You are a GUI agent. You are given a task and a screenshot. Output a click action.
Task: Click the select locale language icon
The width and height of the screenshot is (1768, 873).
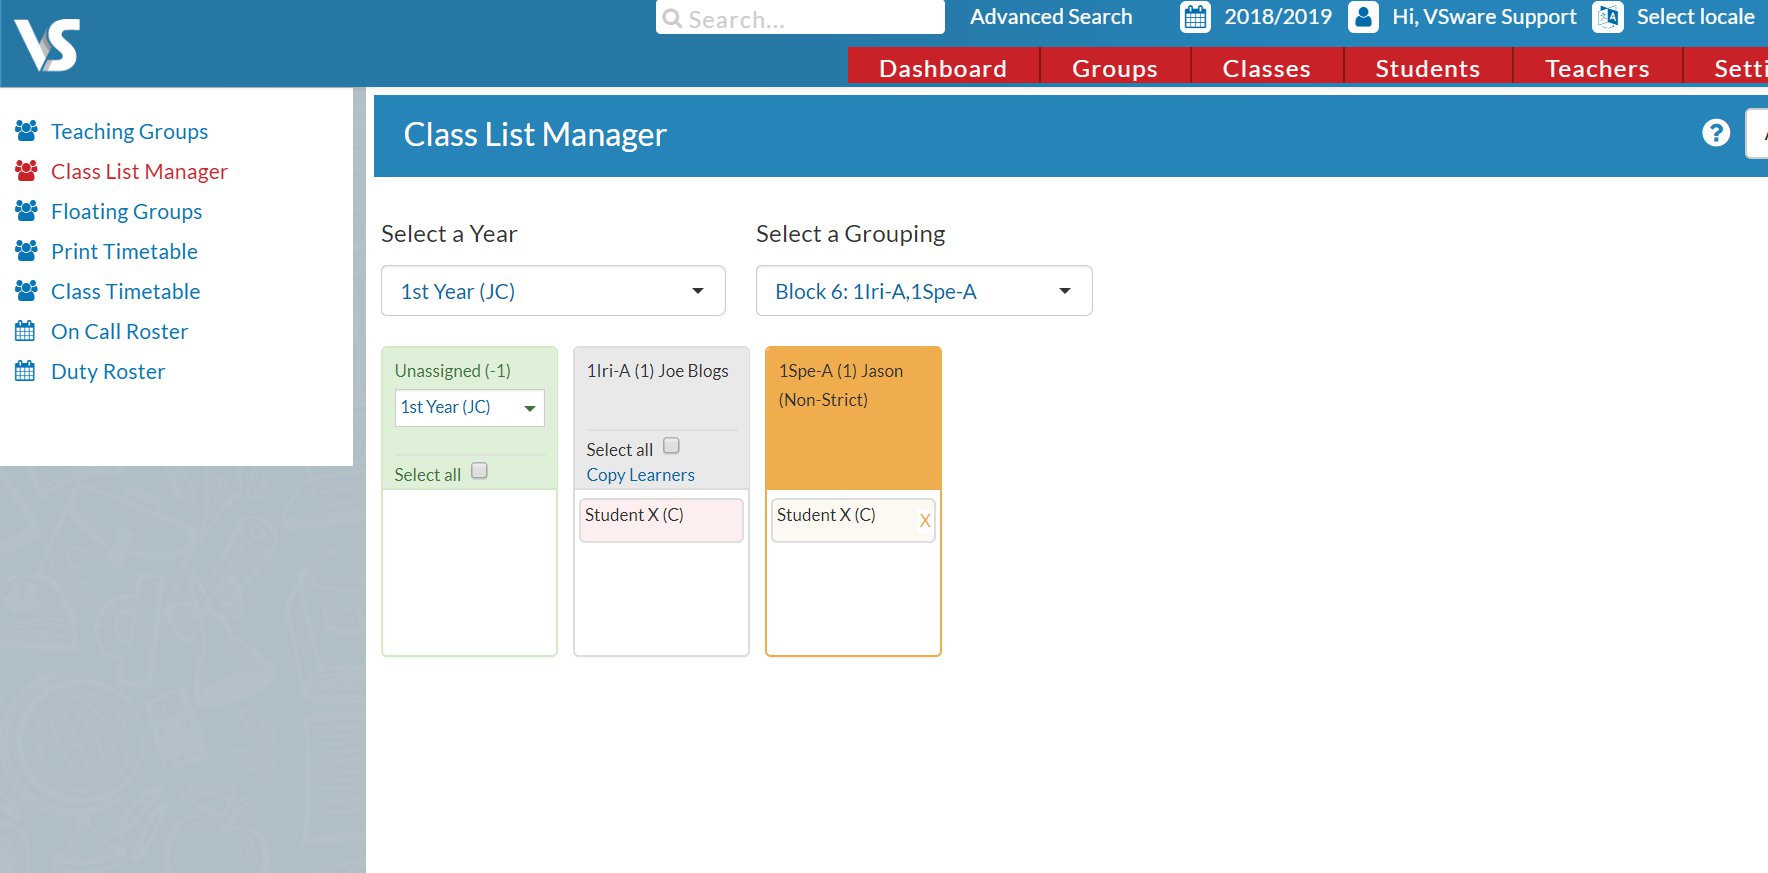click(x=1608, y=17)
